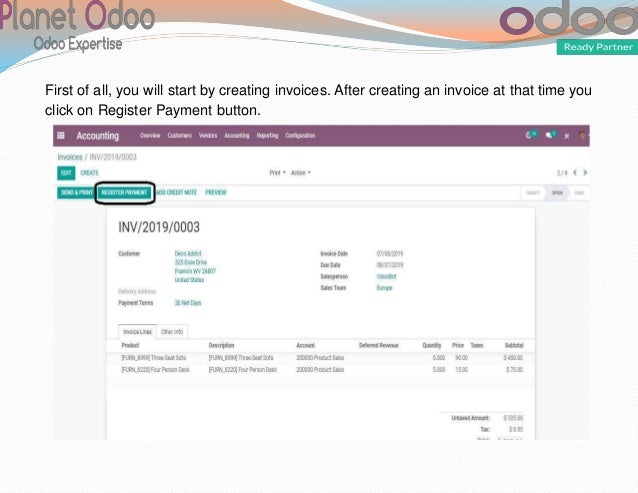The image size is (638, 493).
Task: Open the conversations chat icon
Action: point(551,135)
